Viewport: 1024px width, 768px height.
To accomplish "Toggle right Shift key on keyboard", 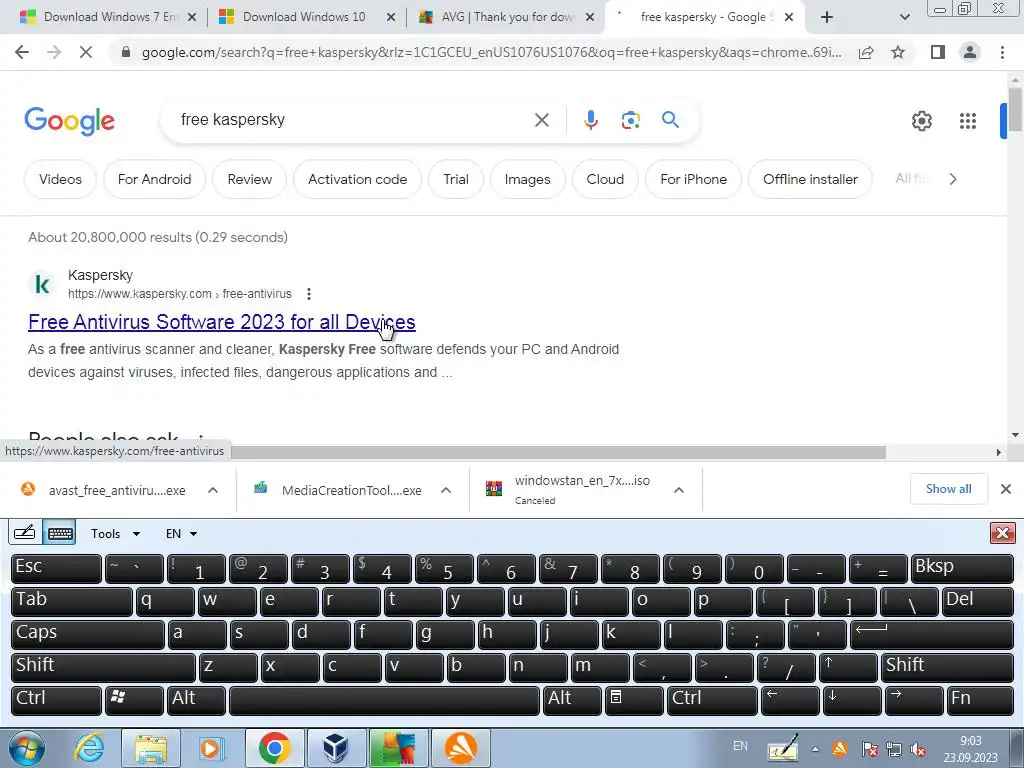I will 947,667.
